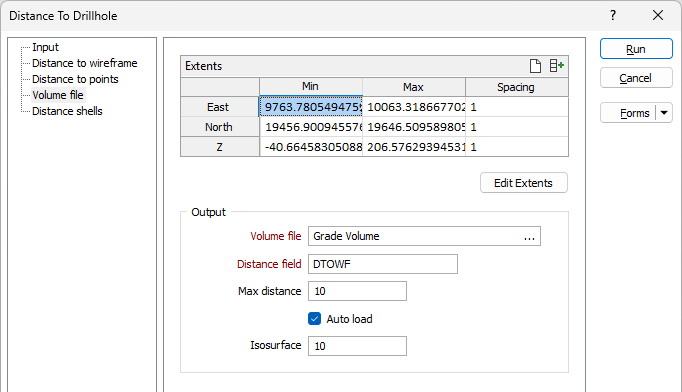The height and width of the screenshot is (392, 682).
Task: Click the Edit Extents button
Action: click(524, 183)
